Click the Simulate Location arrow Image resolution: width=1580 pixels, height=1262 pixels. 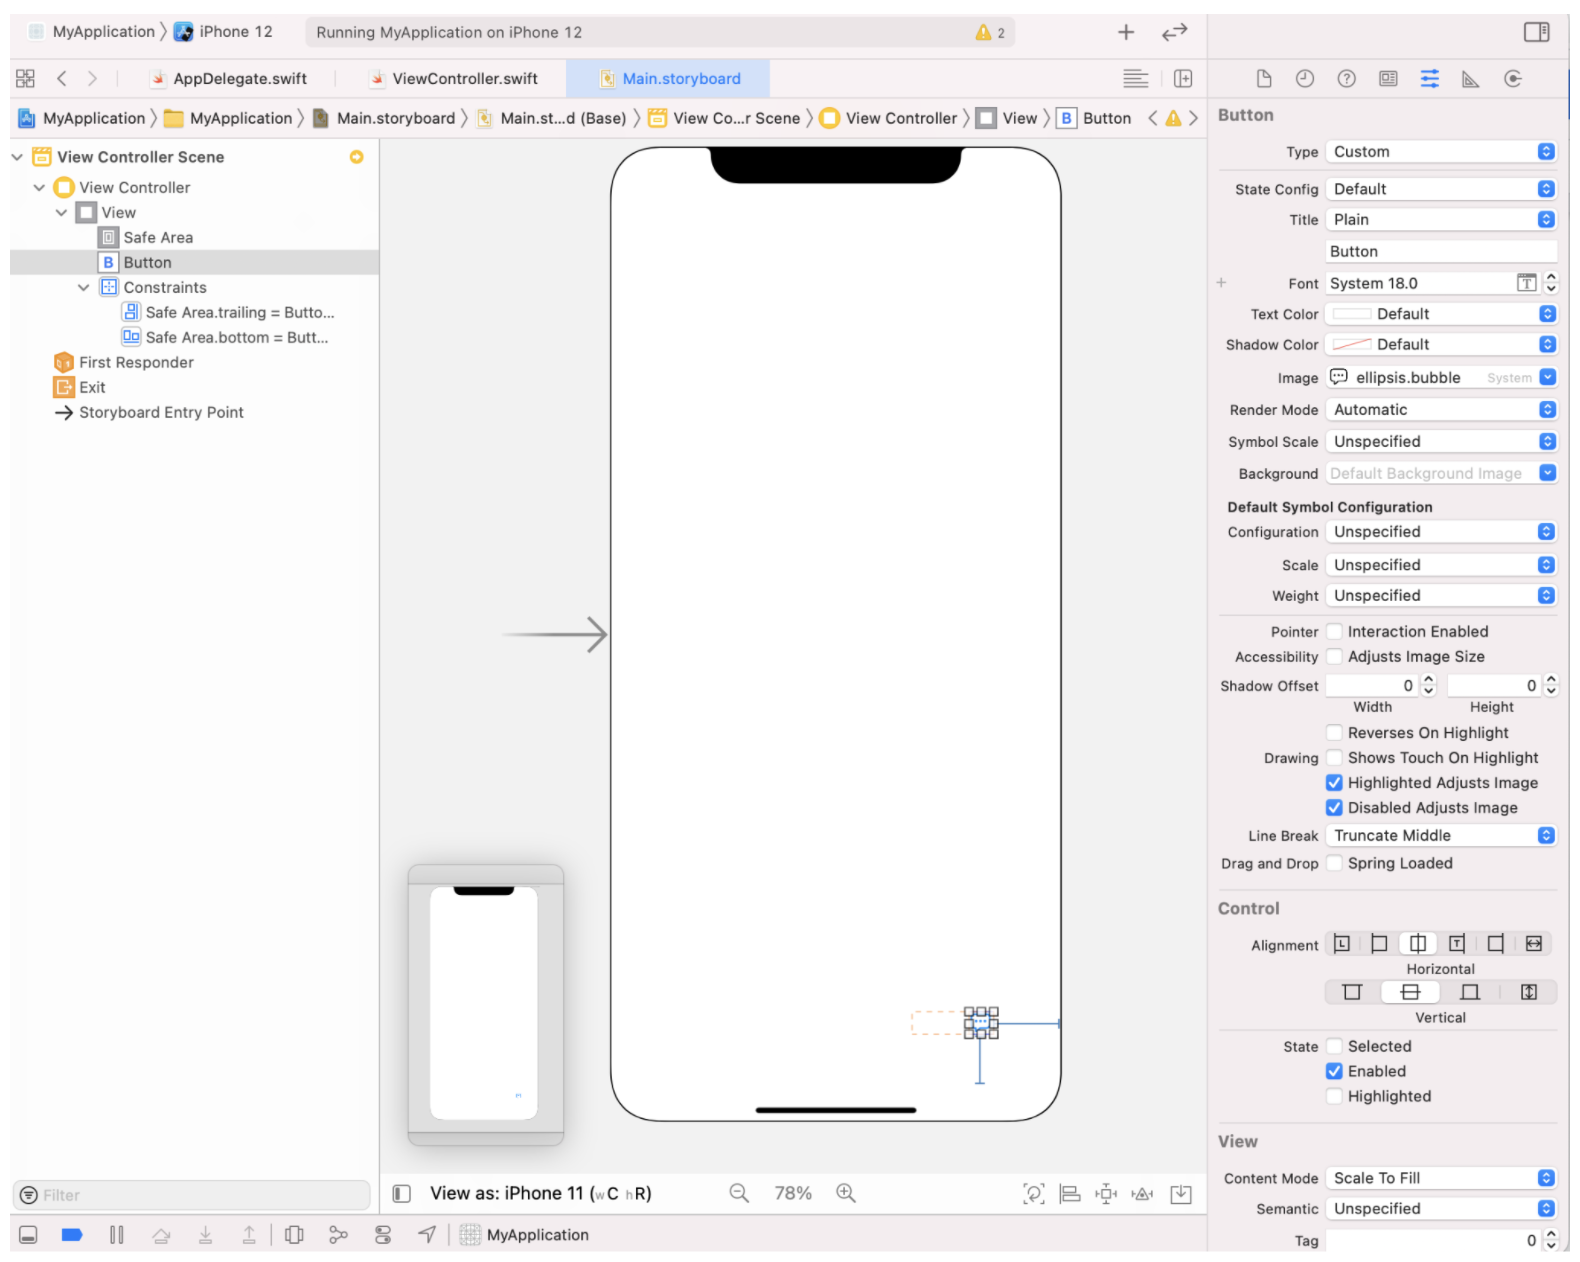[x=427, y=1235]
